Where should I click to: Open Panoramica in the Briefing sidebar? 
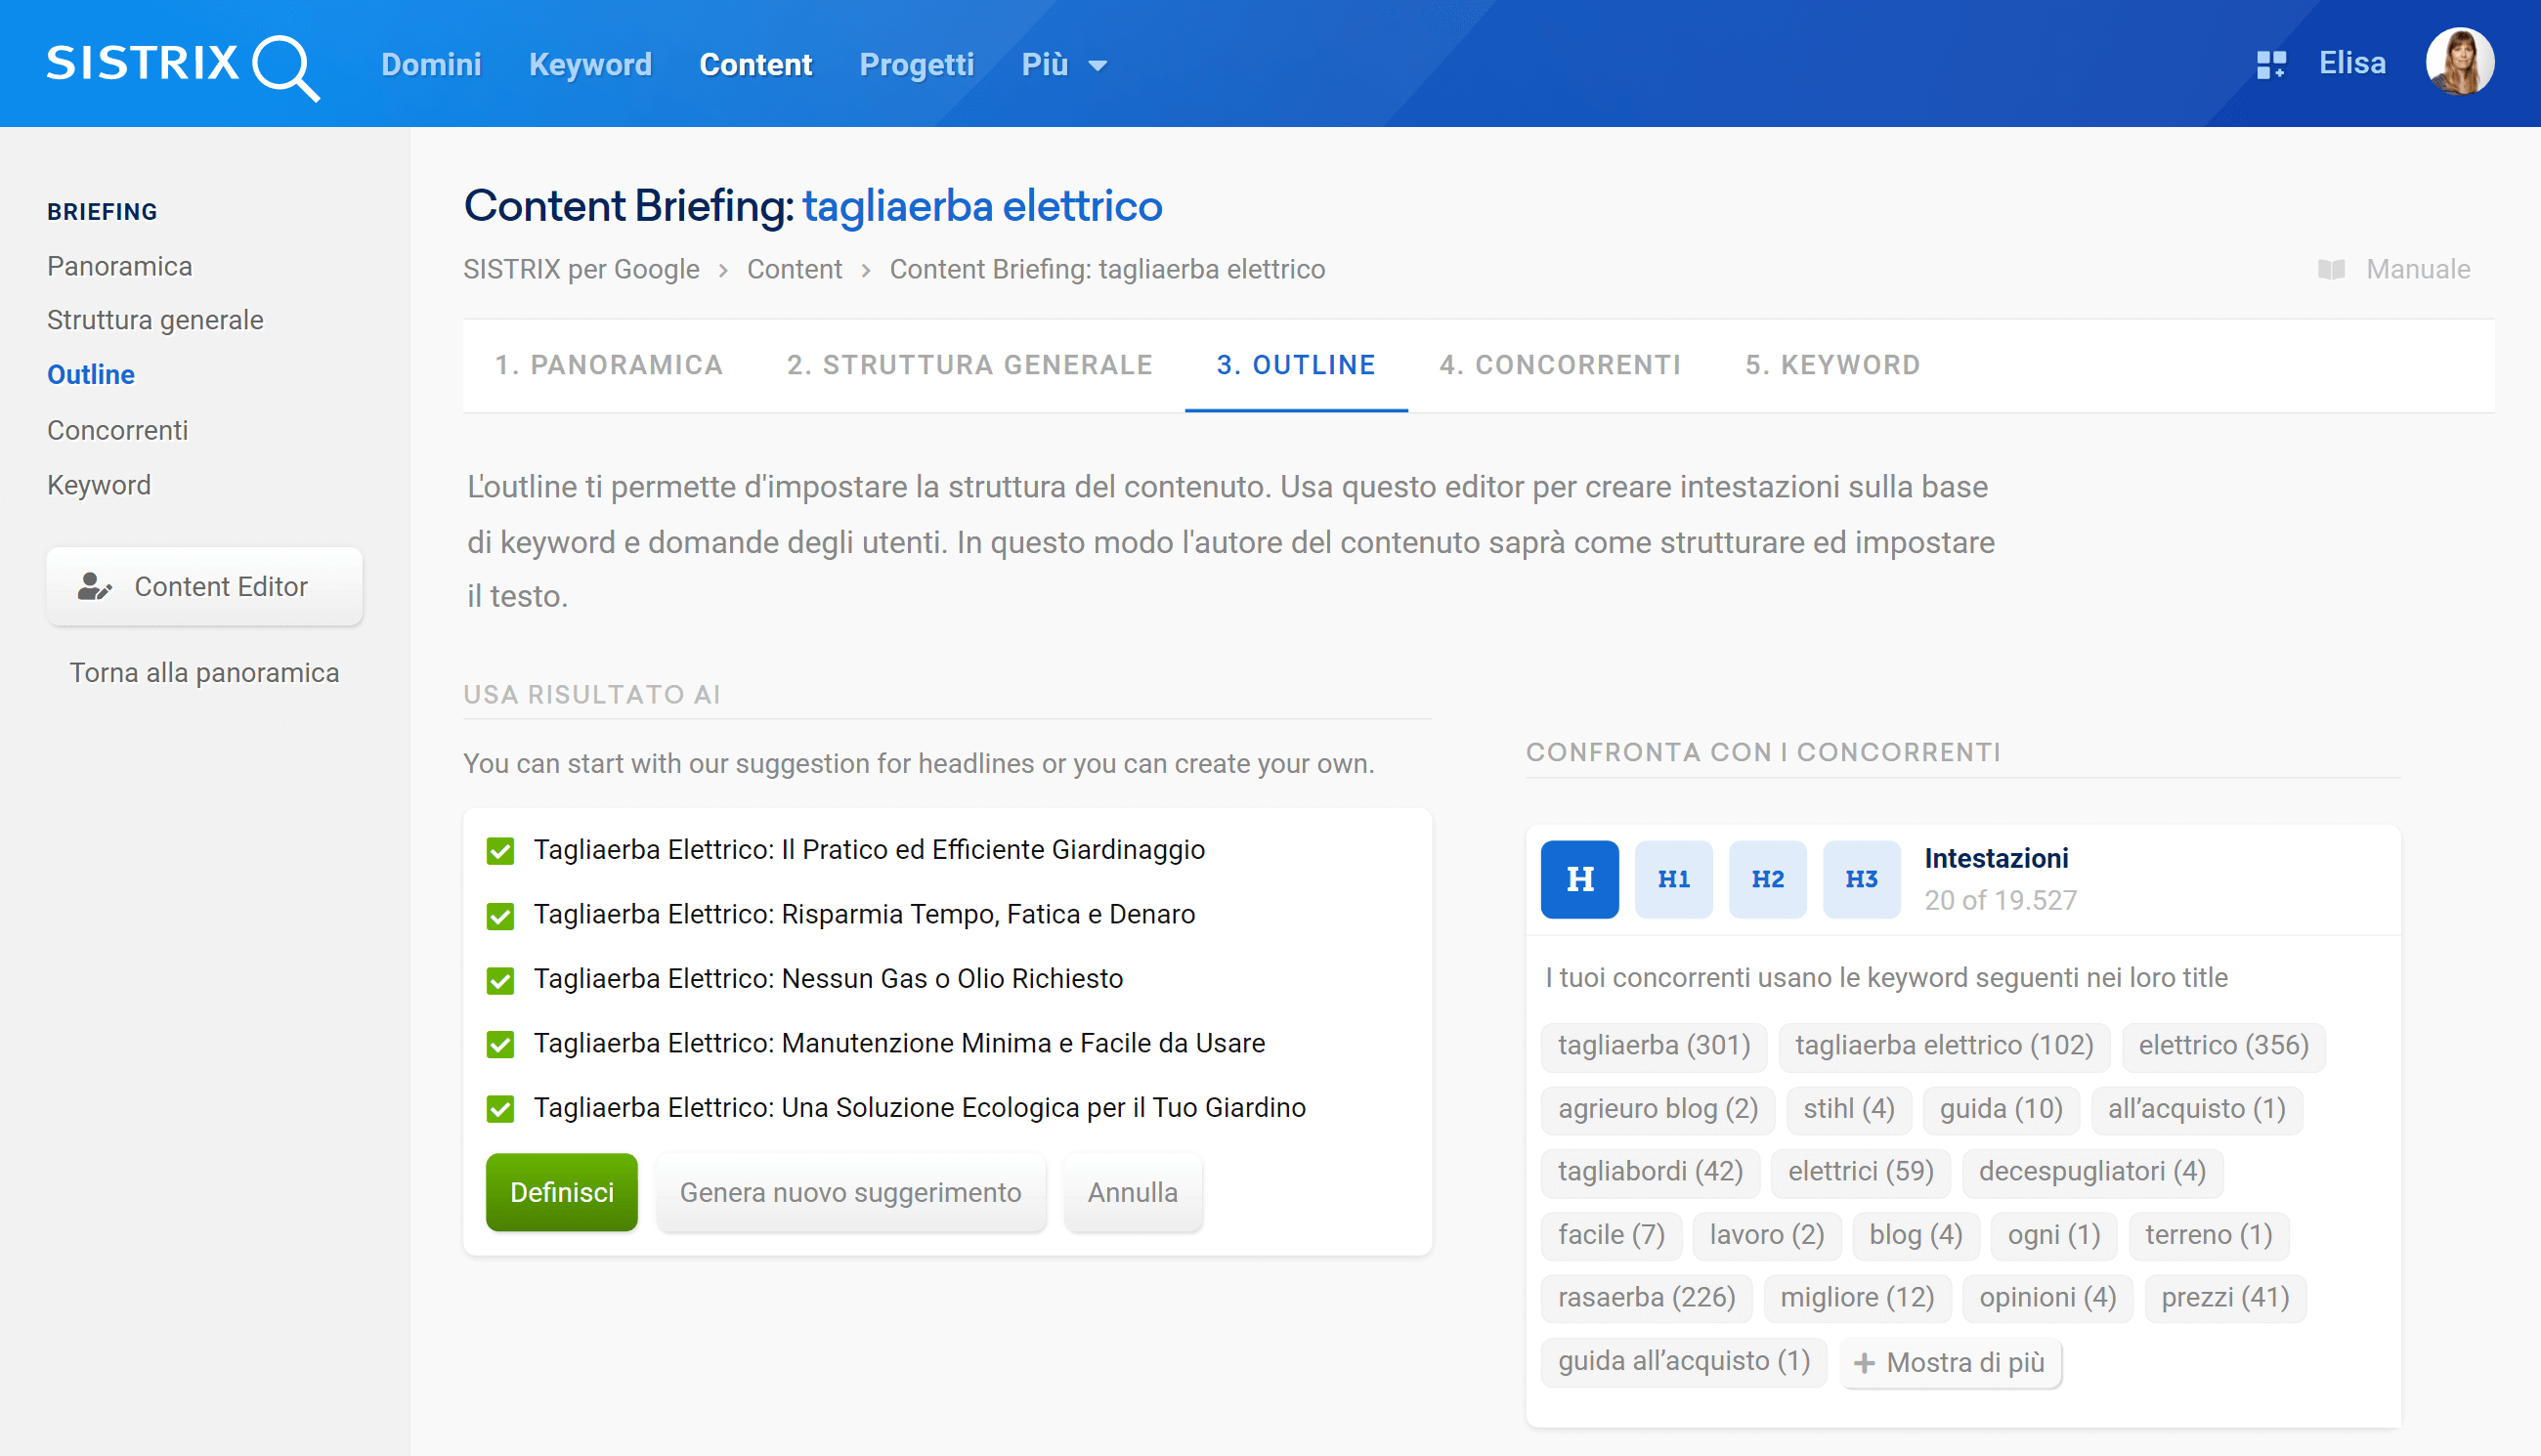tap(119, 266)
